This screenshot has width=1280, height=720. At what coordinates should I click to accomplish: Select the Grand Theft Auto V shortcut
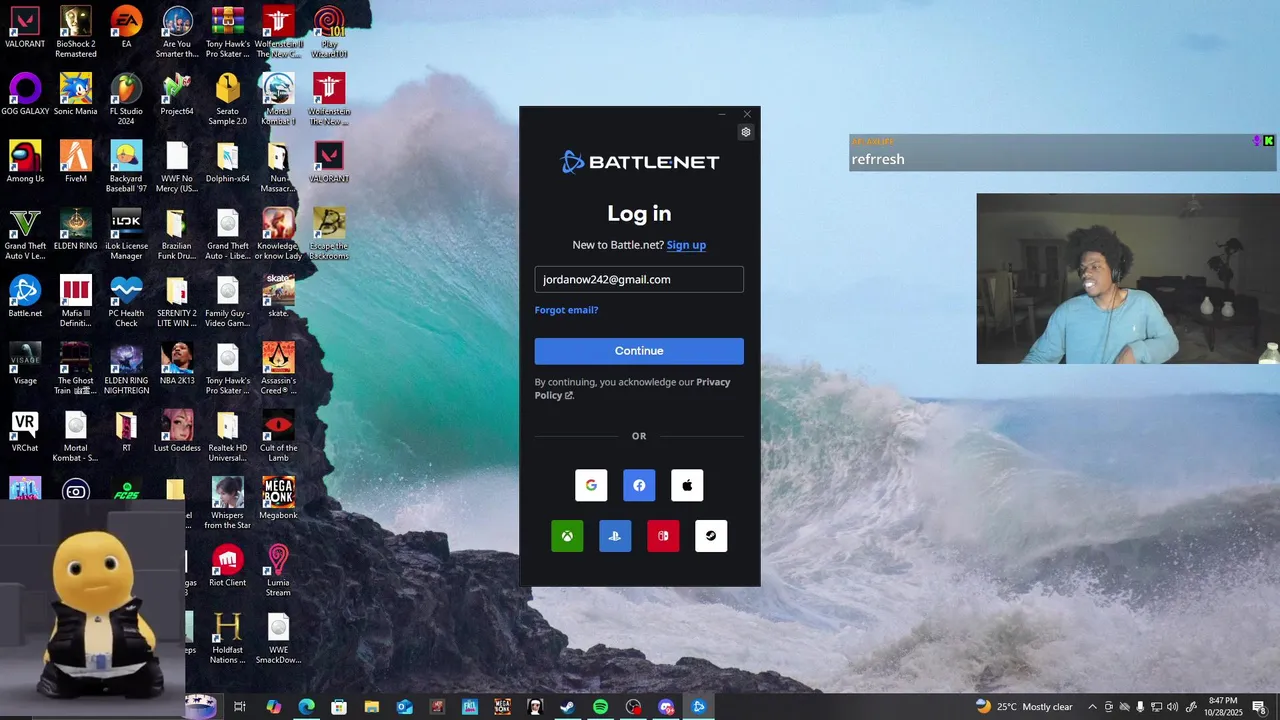(25, 234)
